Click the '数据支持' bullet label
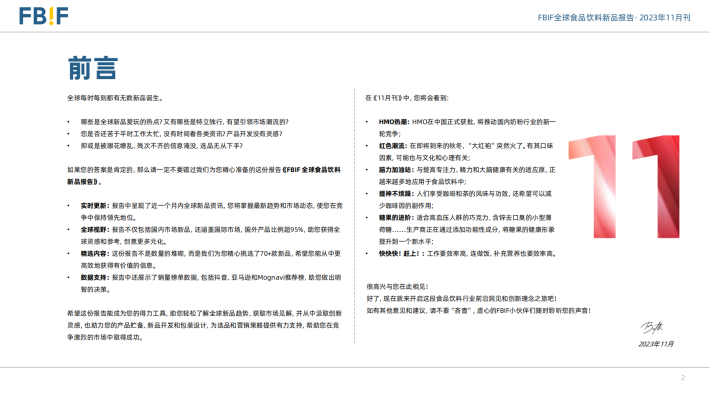The image size is (710, 399). point(95,277)
